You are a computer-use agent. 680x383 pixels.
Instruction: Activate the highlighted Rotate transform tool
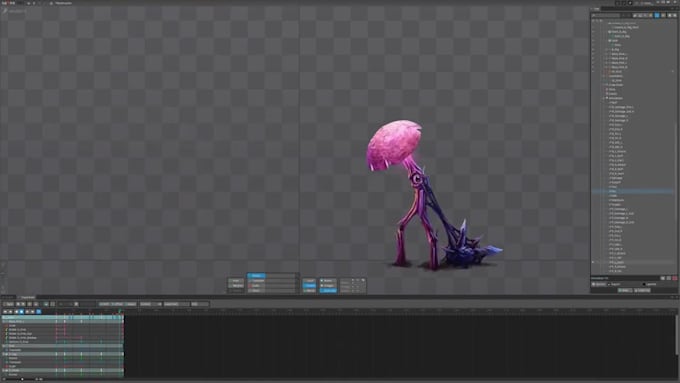click(x=256, y=275)
